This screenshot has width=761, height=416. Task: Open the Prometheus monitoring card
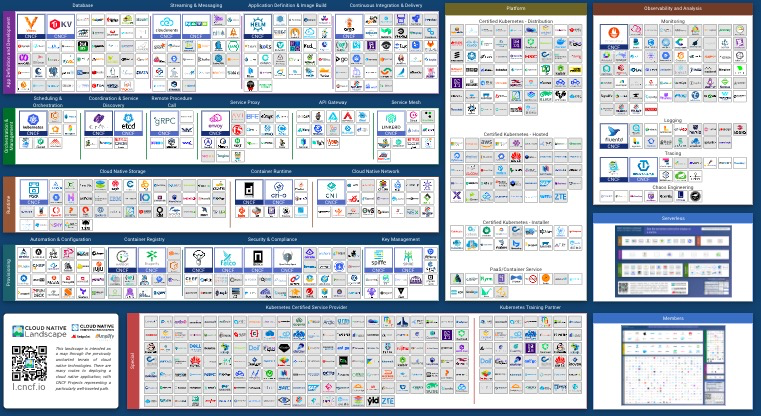pyautogui.click(x=614, y=37)
